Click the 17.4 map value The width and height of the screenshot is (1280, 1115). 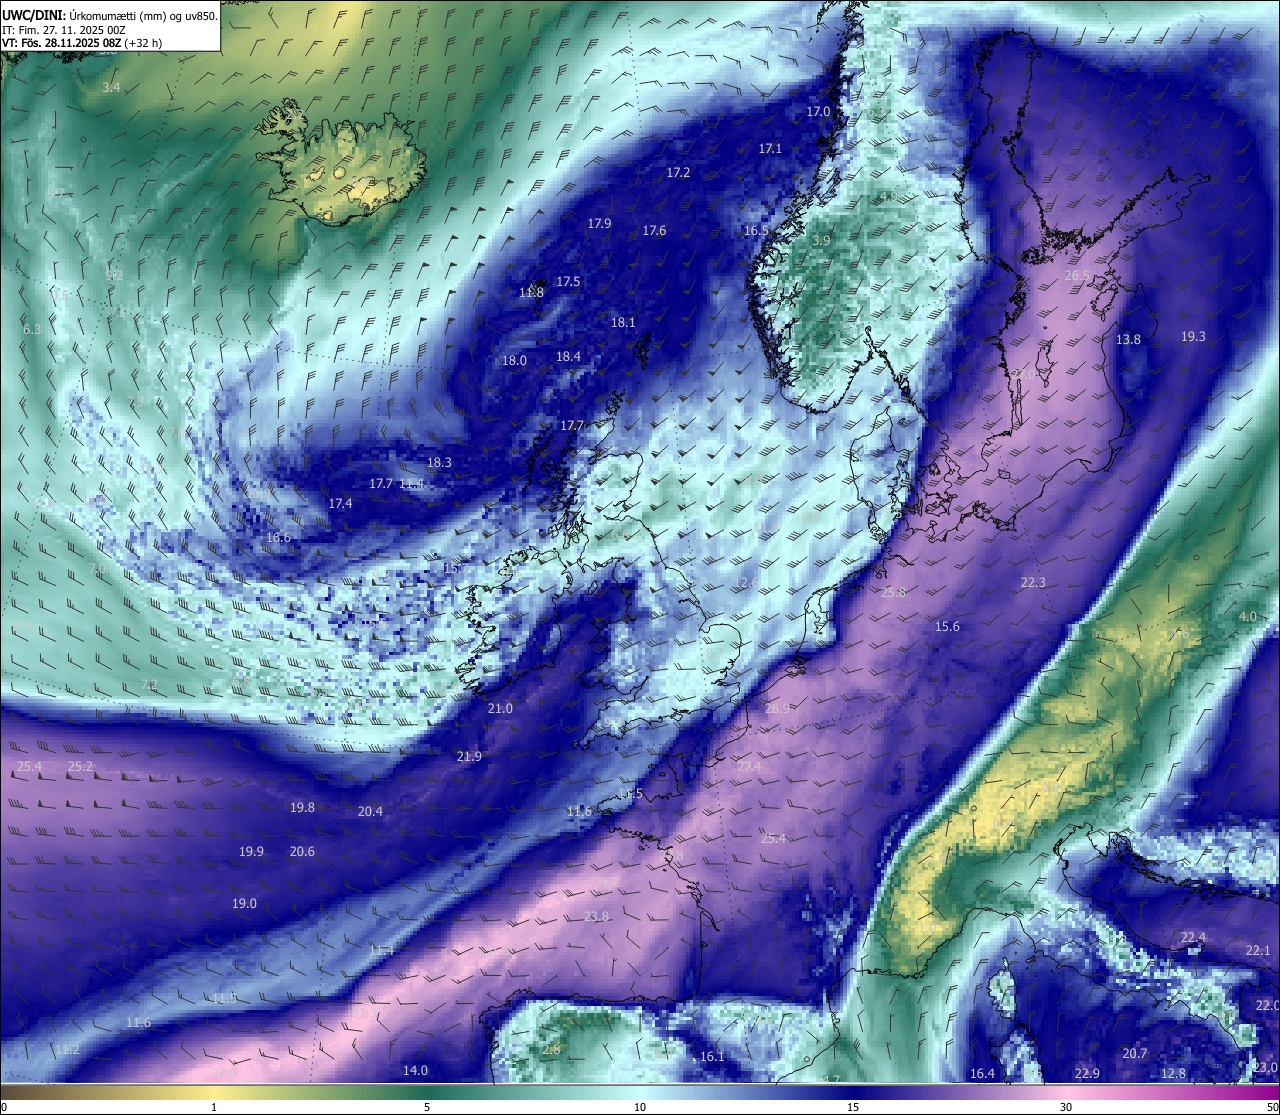tap(340, 504)
